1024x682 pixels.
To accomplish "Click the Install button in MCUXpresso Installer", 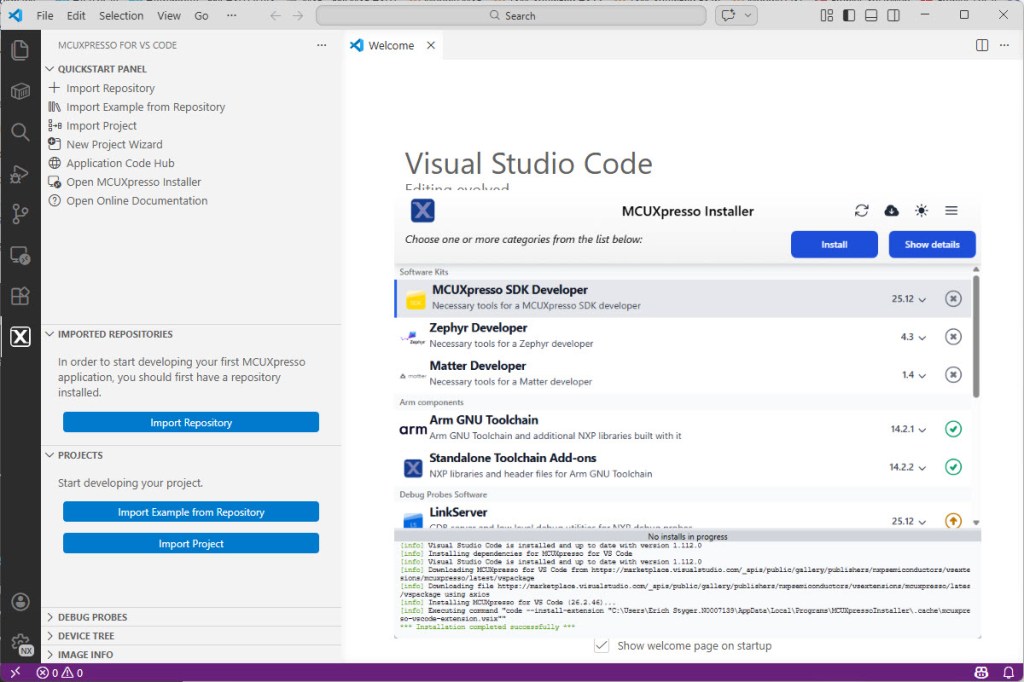I will [x=833, y=244].
